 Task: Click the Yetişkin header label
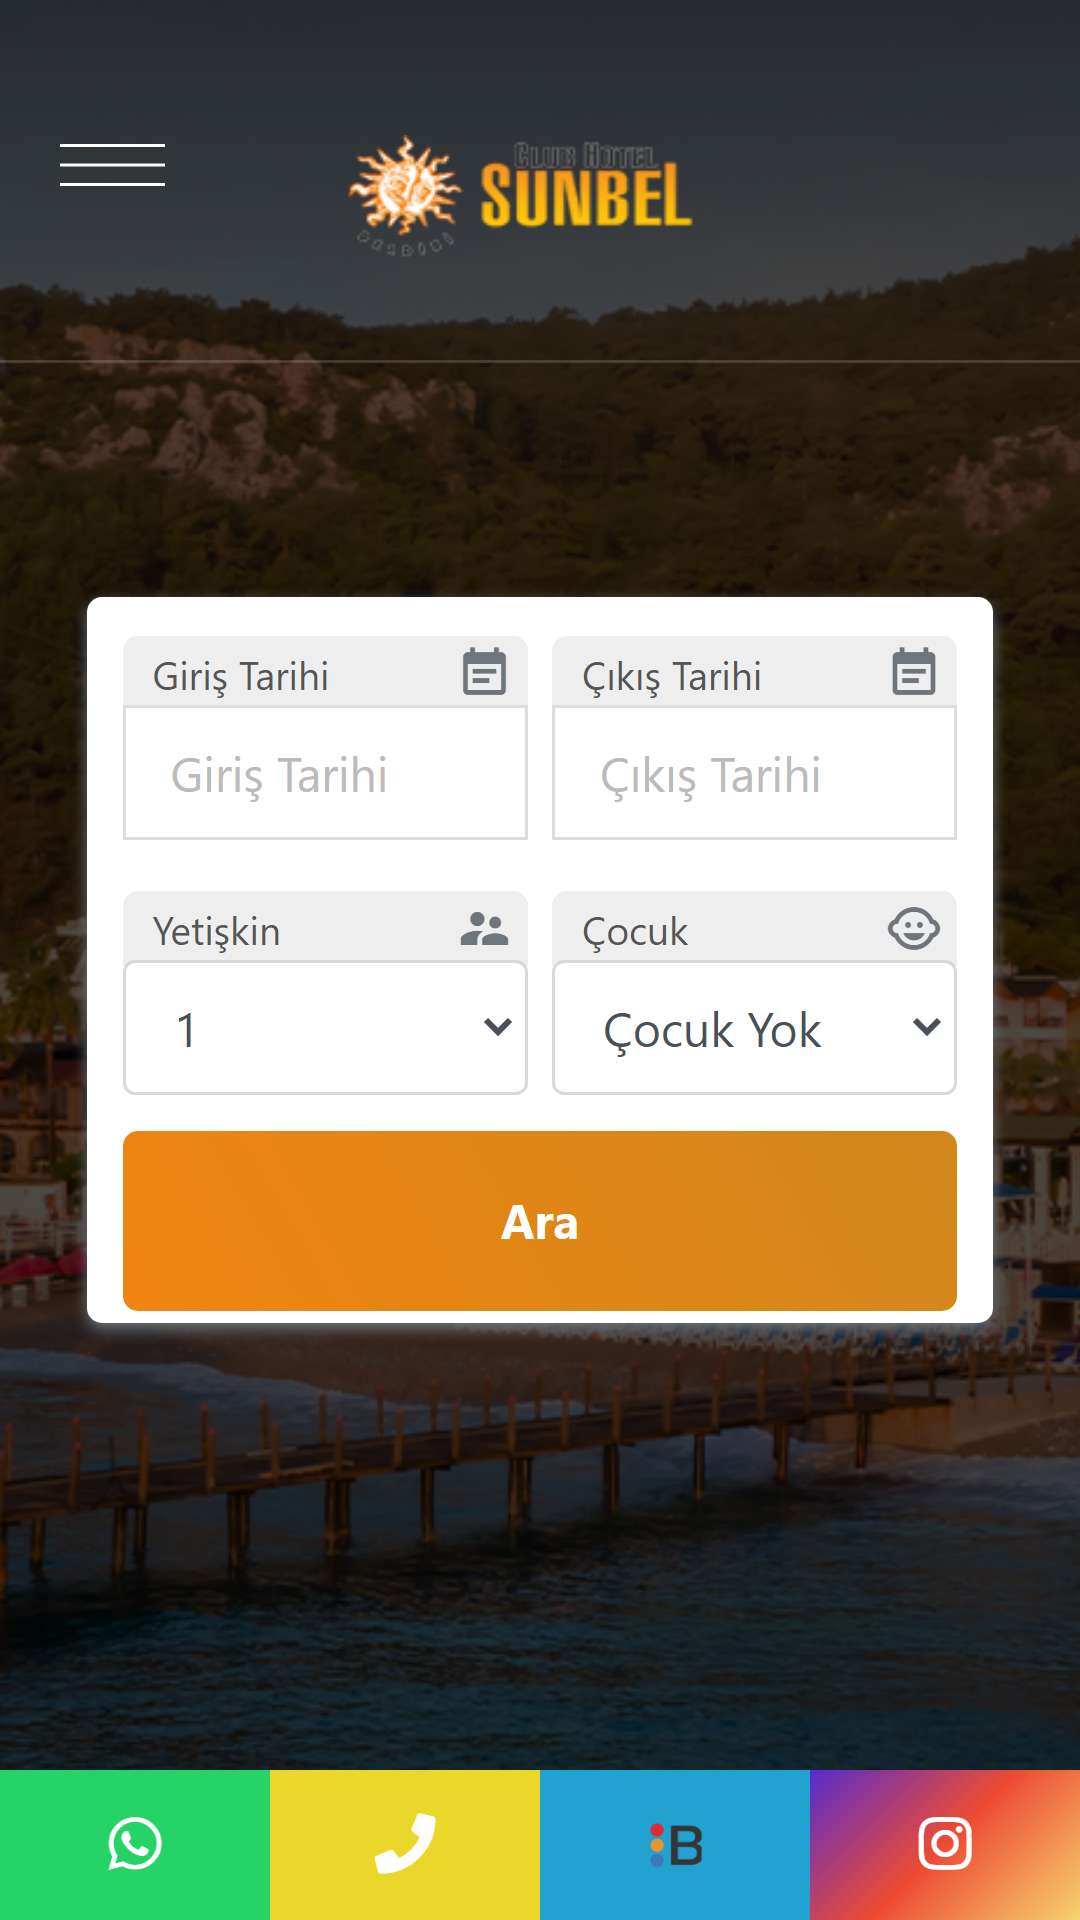point(216,932)
